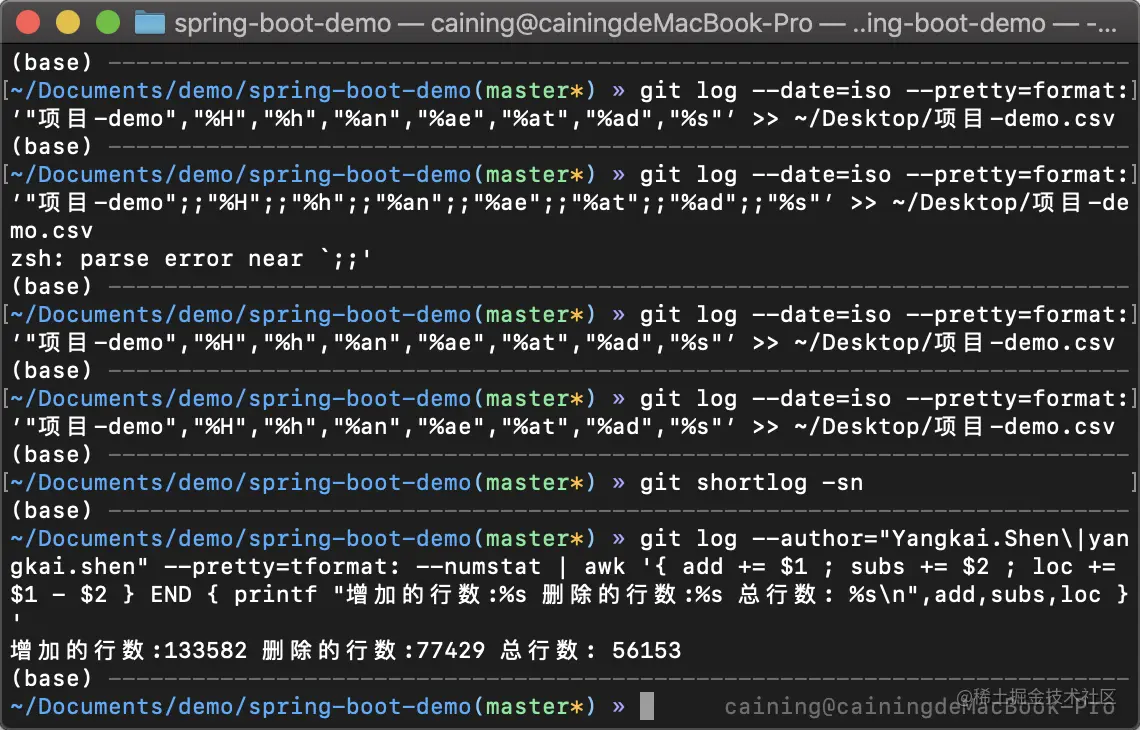Click the '--pretty=tformat:' option text
This screenshot has width=1140, height=730.
point(282,566)
